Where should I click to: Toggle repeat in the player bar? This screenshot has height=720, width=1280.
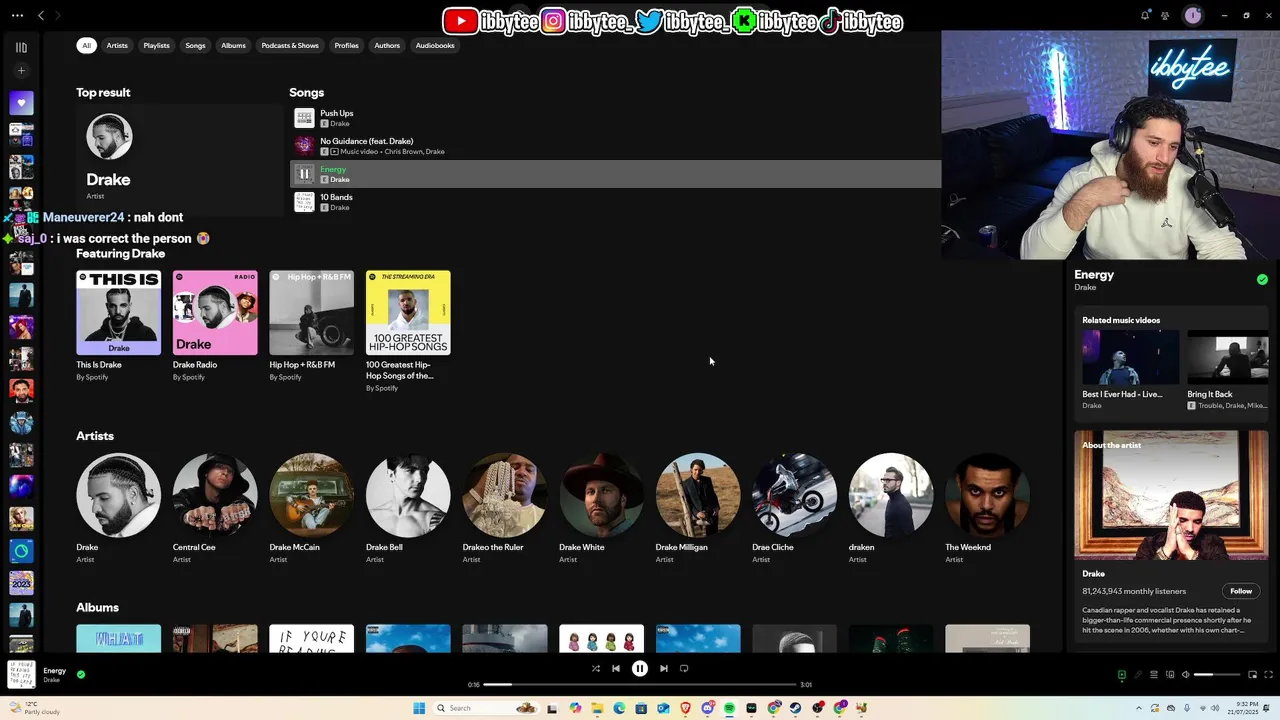click(x=684, y=669)
